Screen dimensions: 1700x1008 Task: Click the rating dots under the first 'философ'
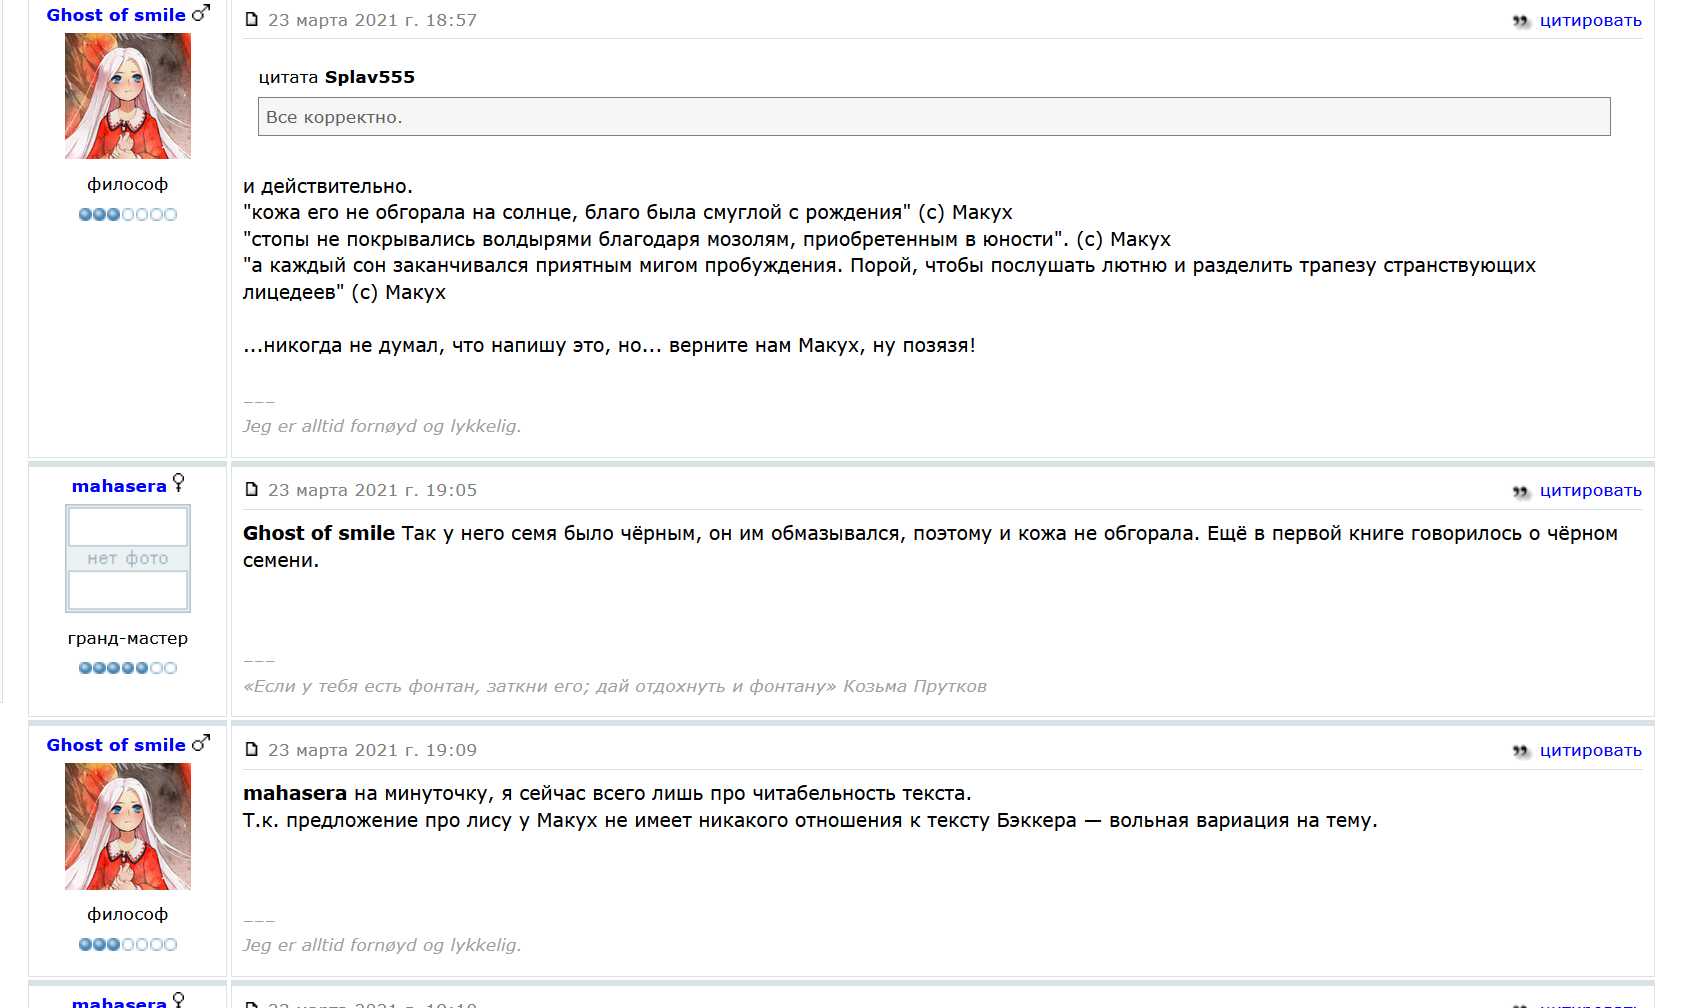click(128, 214)
